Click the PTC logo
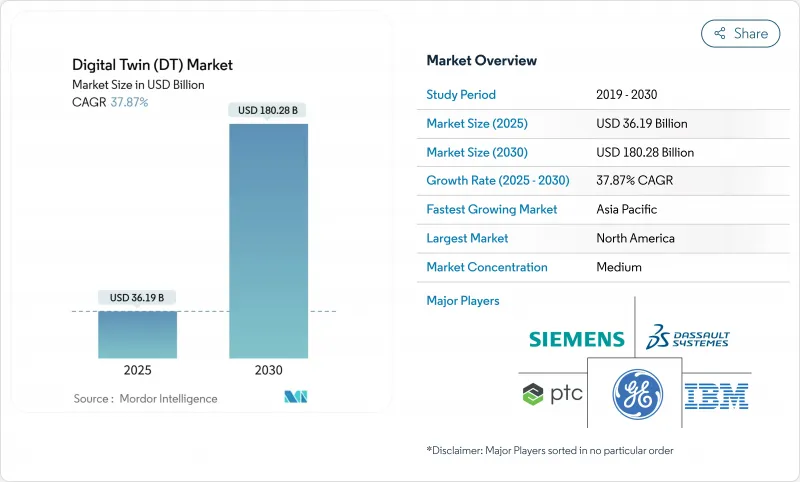Screen dimensions: 800x482 click(x=552, y=393)
